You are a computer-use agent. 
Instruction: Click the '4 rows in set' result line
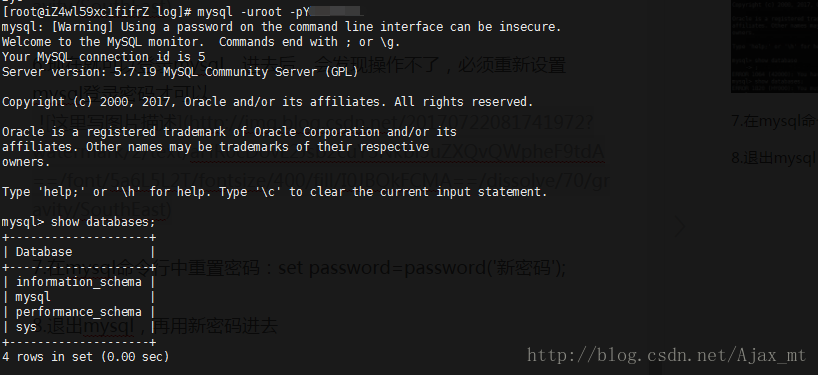click(86, 357)
